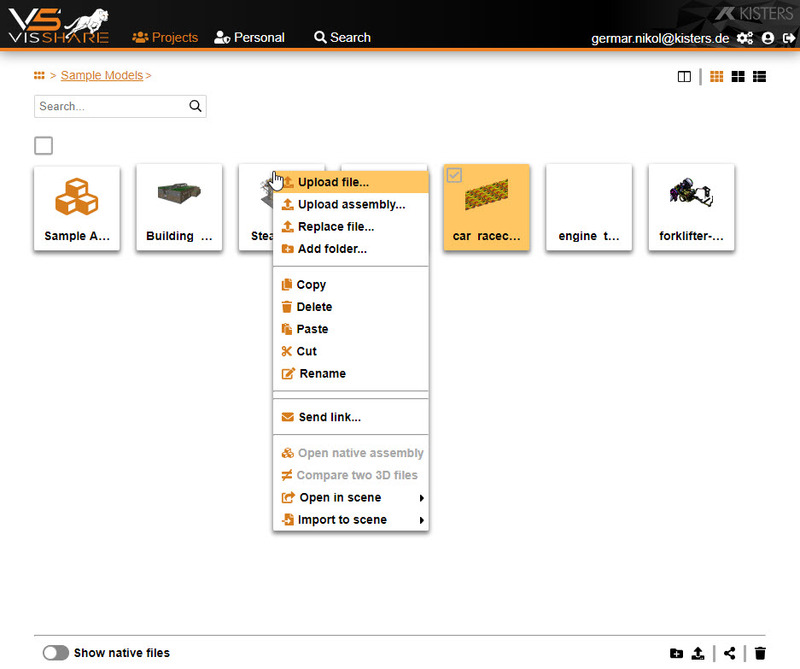Open the forklifter model tile
The height and width of the screenshot is (669, 800).
coord(691,207)
